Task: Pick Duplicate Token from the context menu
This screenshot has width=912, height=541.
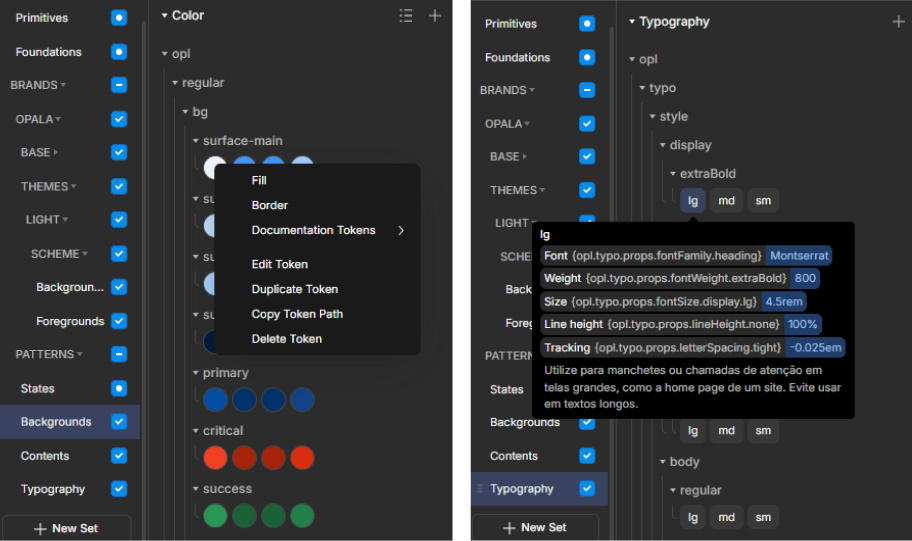Action: tap(294, 289)
